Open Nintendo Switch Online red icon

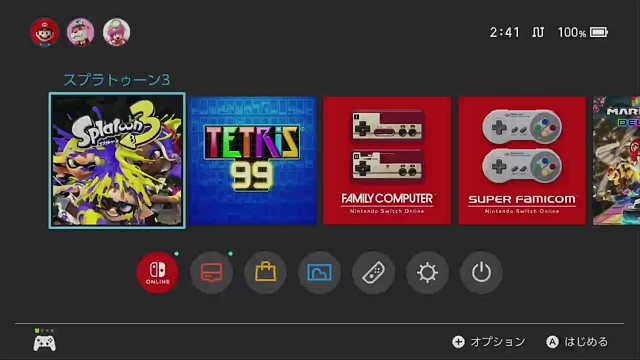(158, 272)
